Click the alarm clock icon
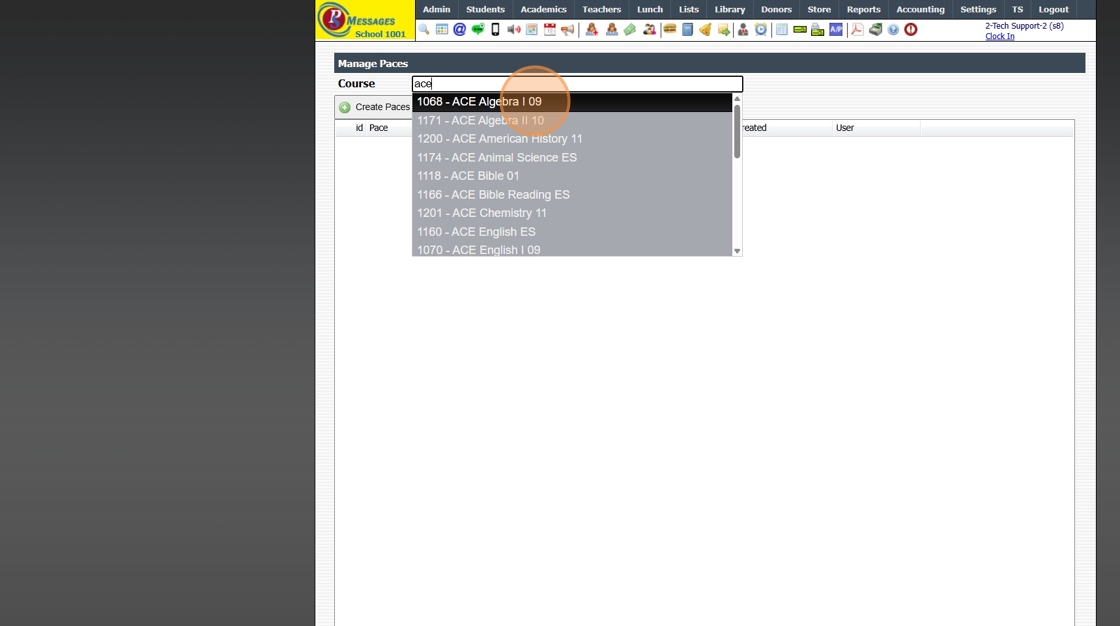The width and height of the screenshot is (1120, 626). tap(761, 29)
